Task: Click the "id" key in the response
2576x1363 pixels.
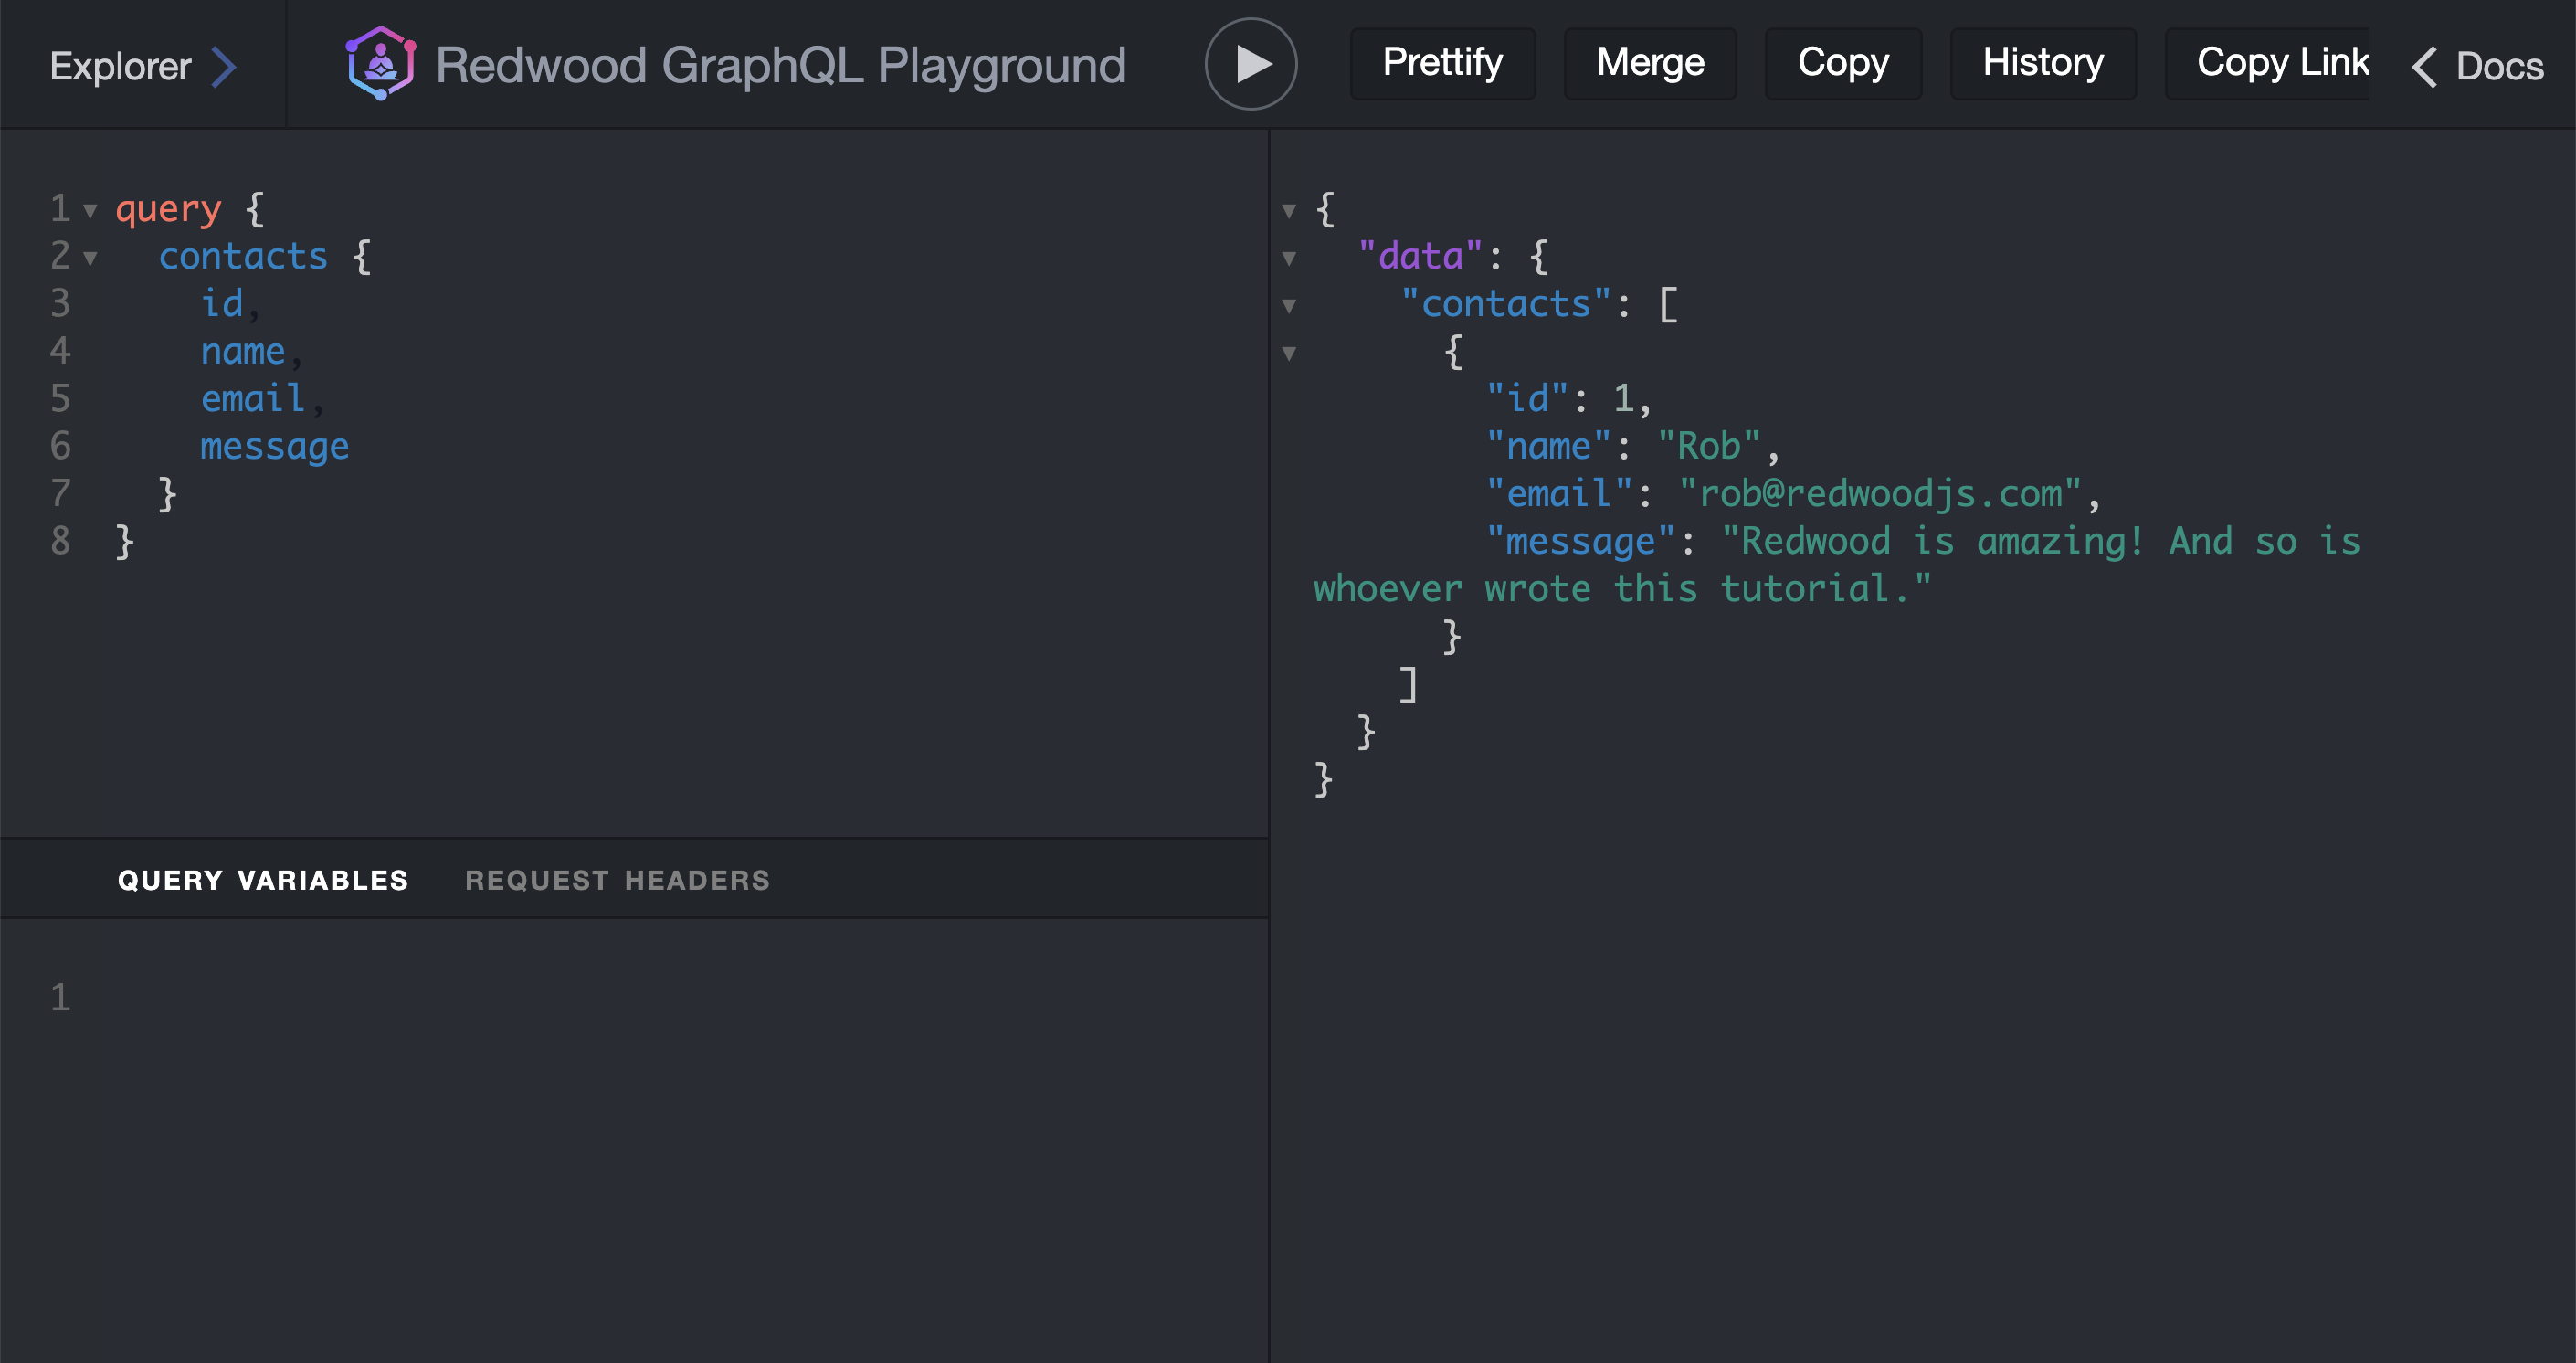Action: pos(1527,399)
